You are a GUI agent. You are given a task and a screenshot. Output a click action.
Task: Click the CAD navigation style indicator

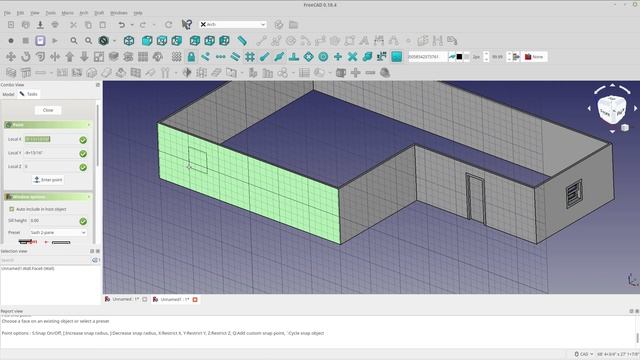(x=584, y=354)
